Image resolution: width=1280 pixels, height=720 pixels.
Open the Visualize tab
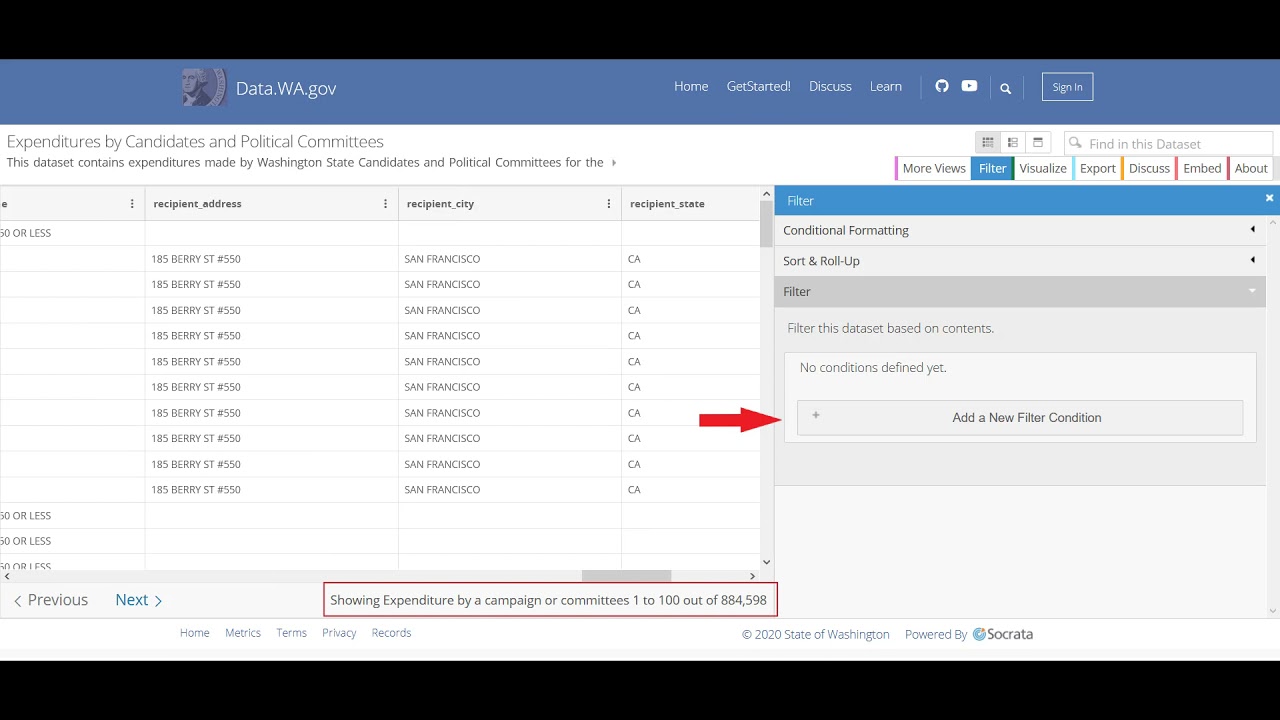click(1043, 168)
